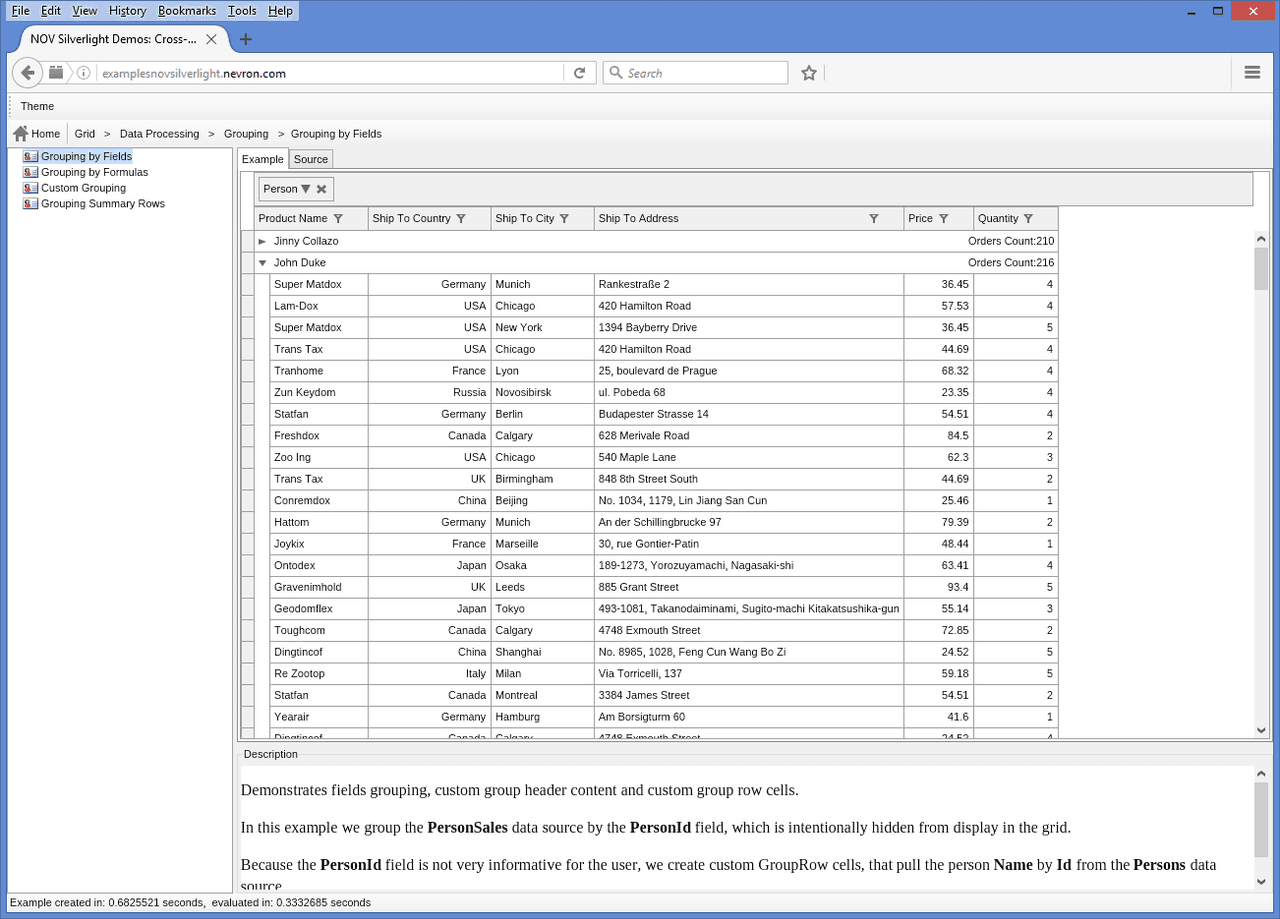Click grid scrollbar down arrow
This screenshot has width=1280, height=919.
point(1262,730)
